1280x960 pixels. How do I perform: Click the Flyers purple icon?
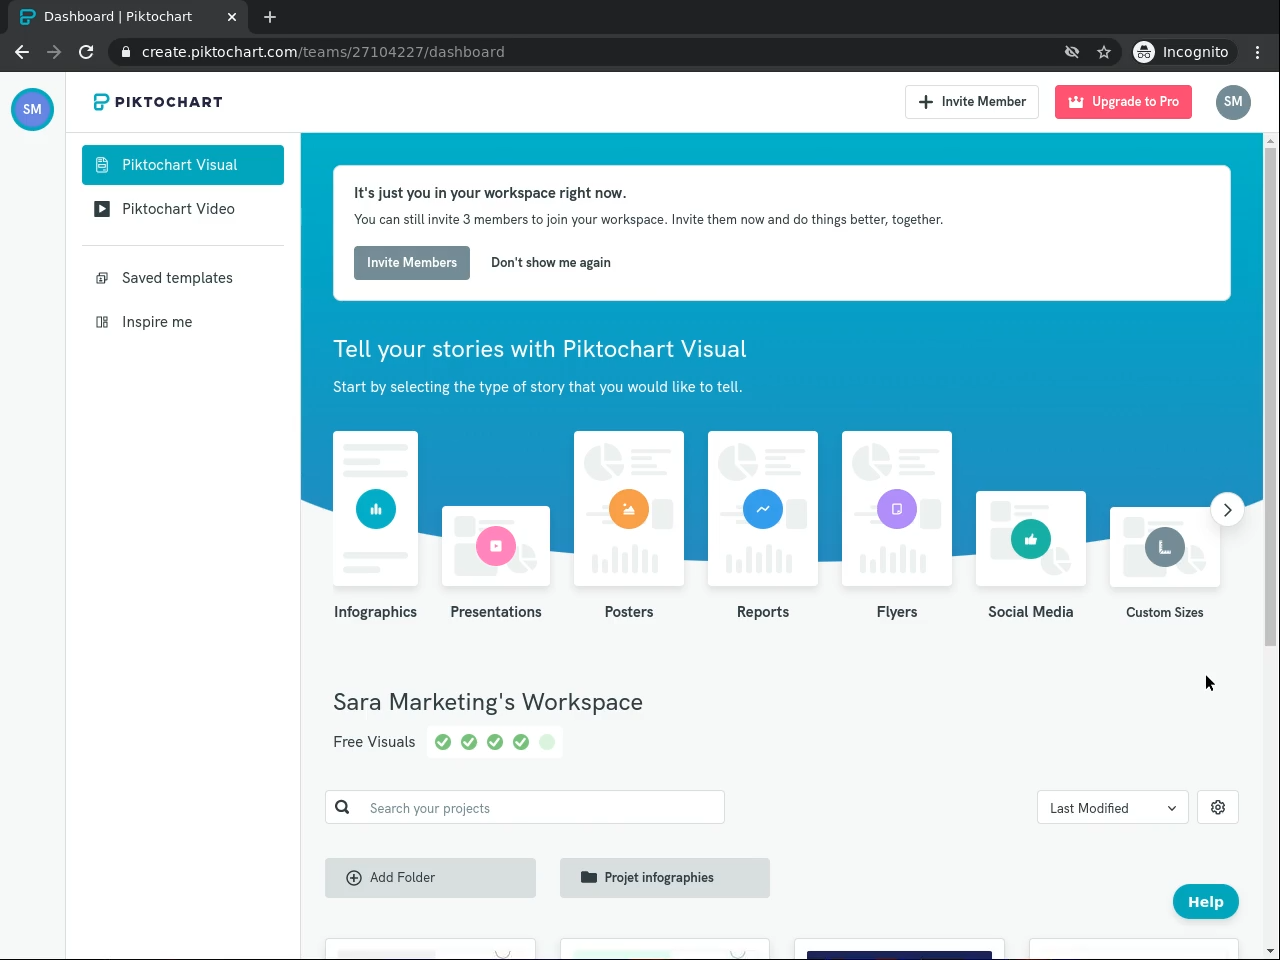pyautogui.click(x=897, y=509)
